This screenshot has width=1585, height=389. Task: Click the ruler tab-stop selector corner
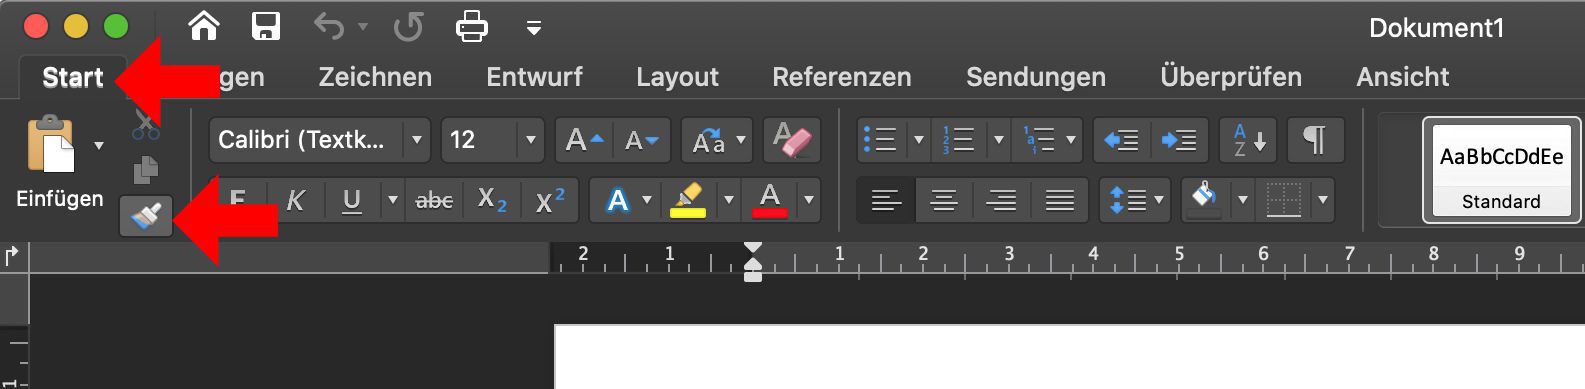click(13, 257)
